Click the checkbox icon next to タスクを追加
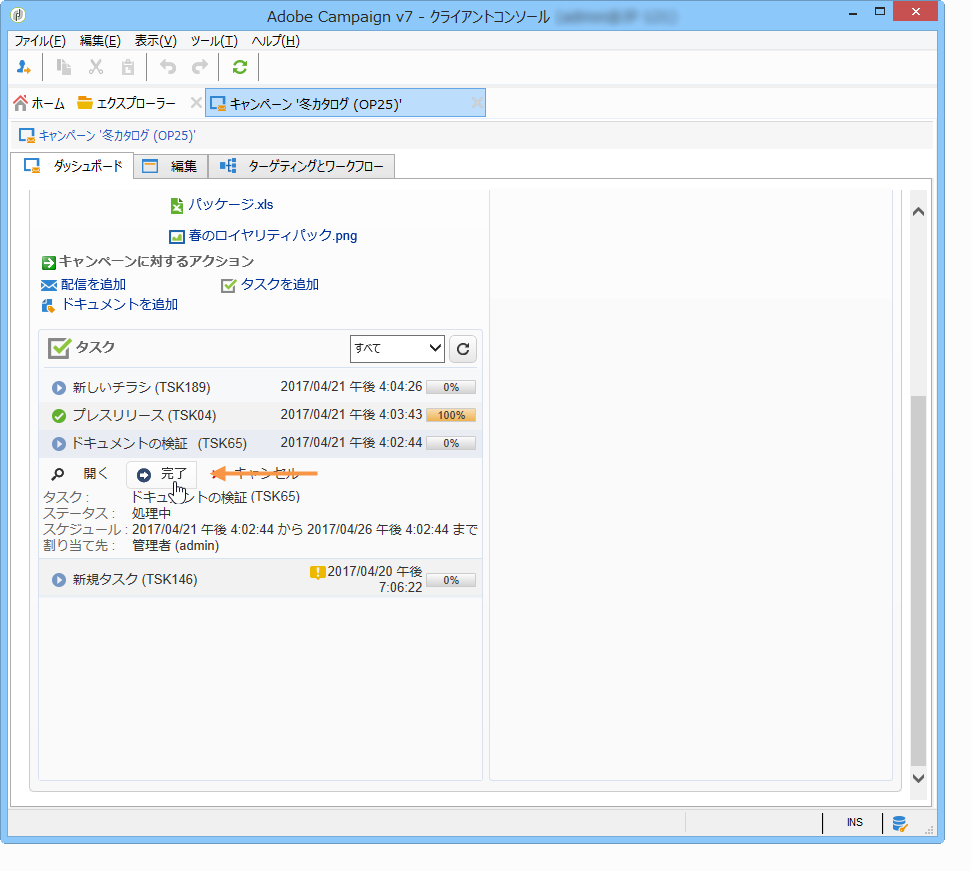Screen dimensions: 971x871 229,285
